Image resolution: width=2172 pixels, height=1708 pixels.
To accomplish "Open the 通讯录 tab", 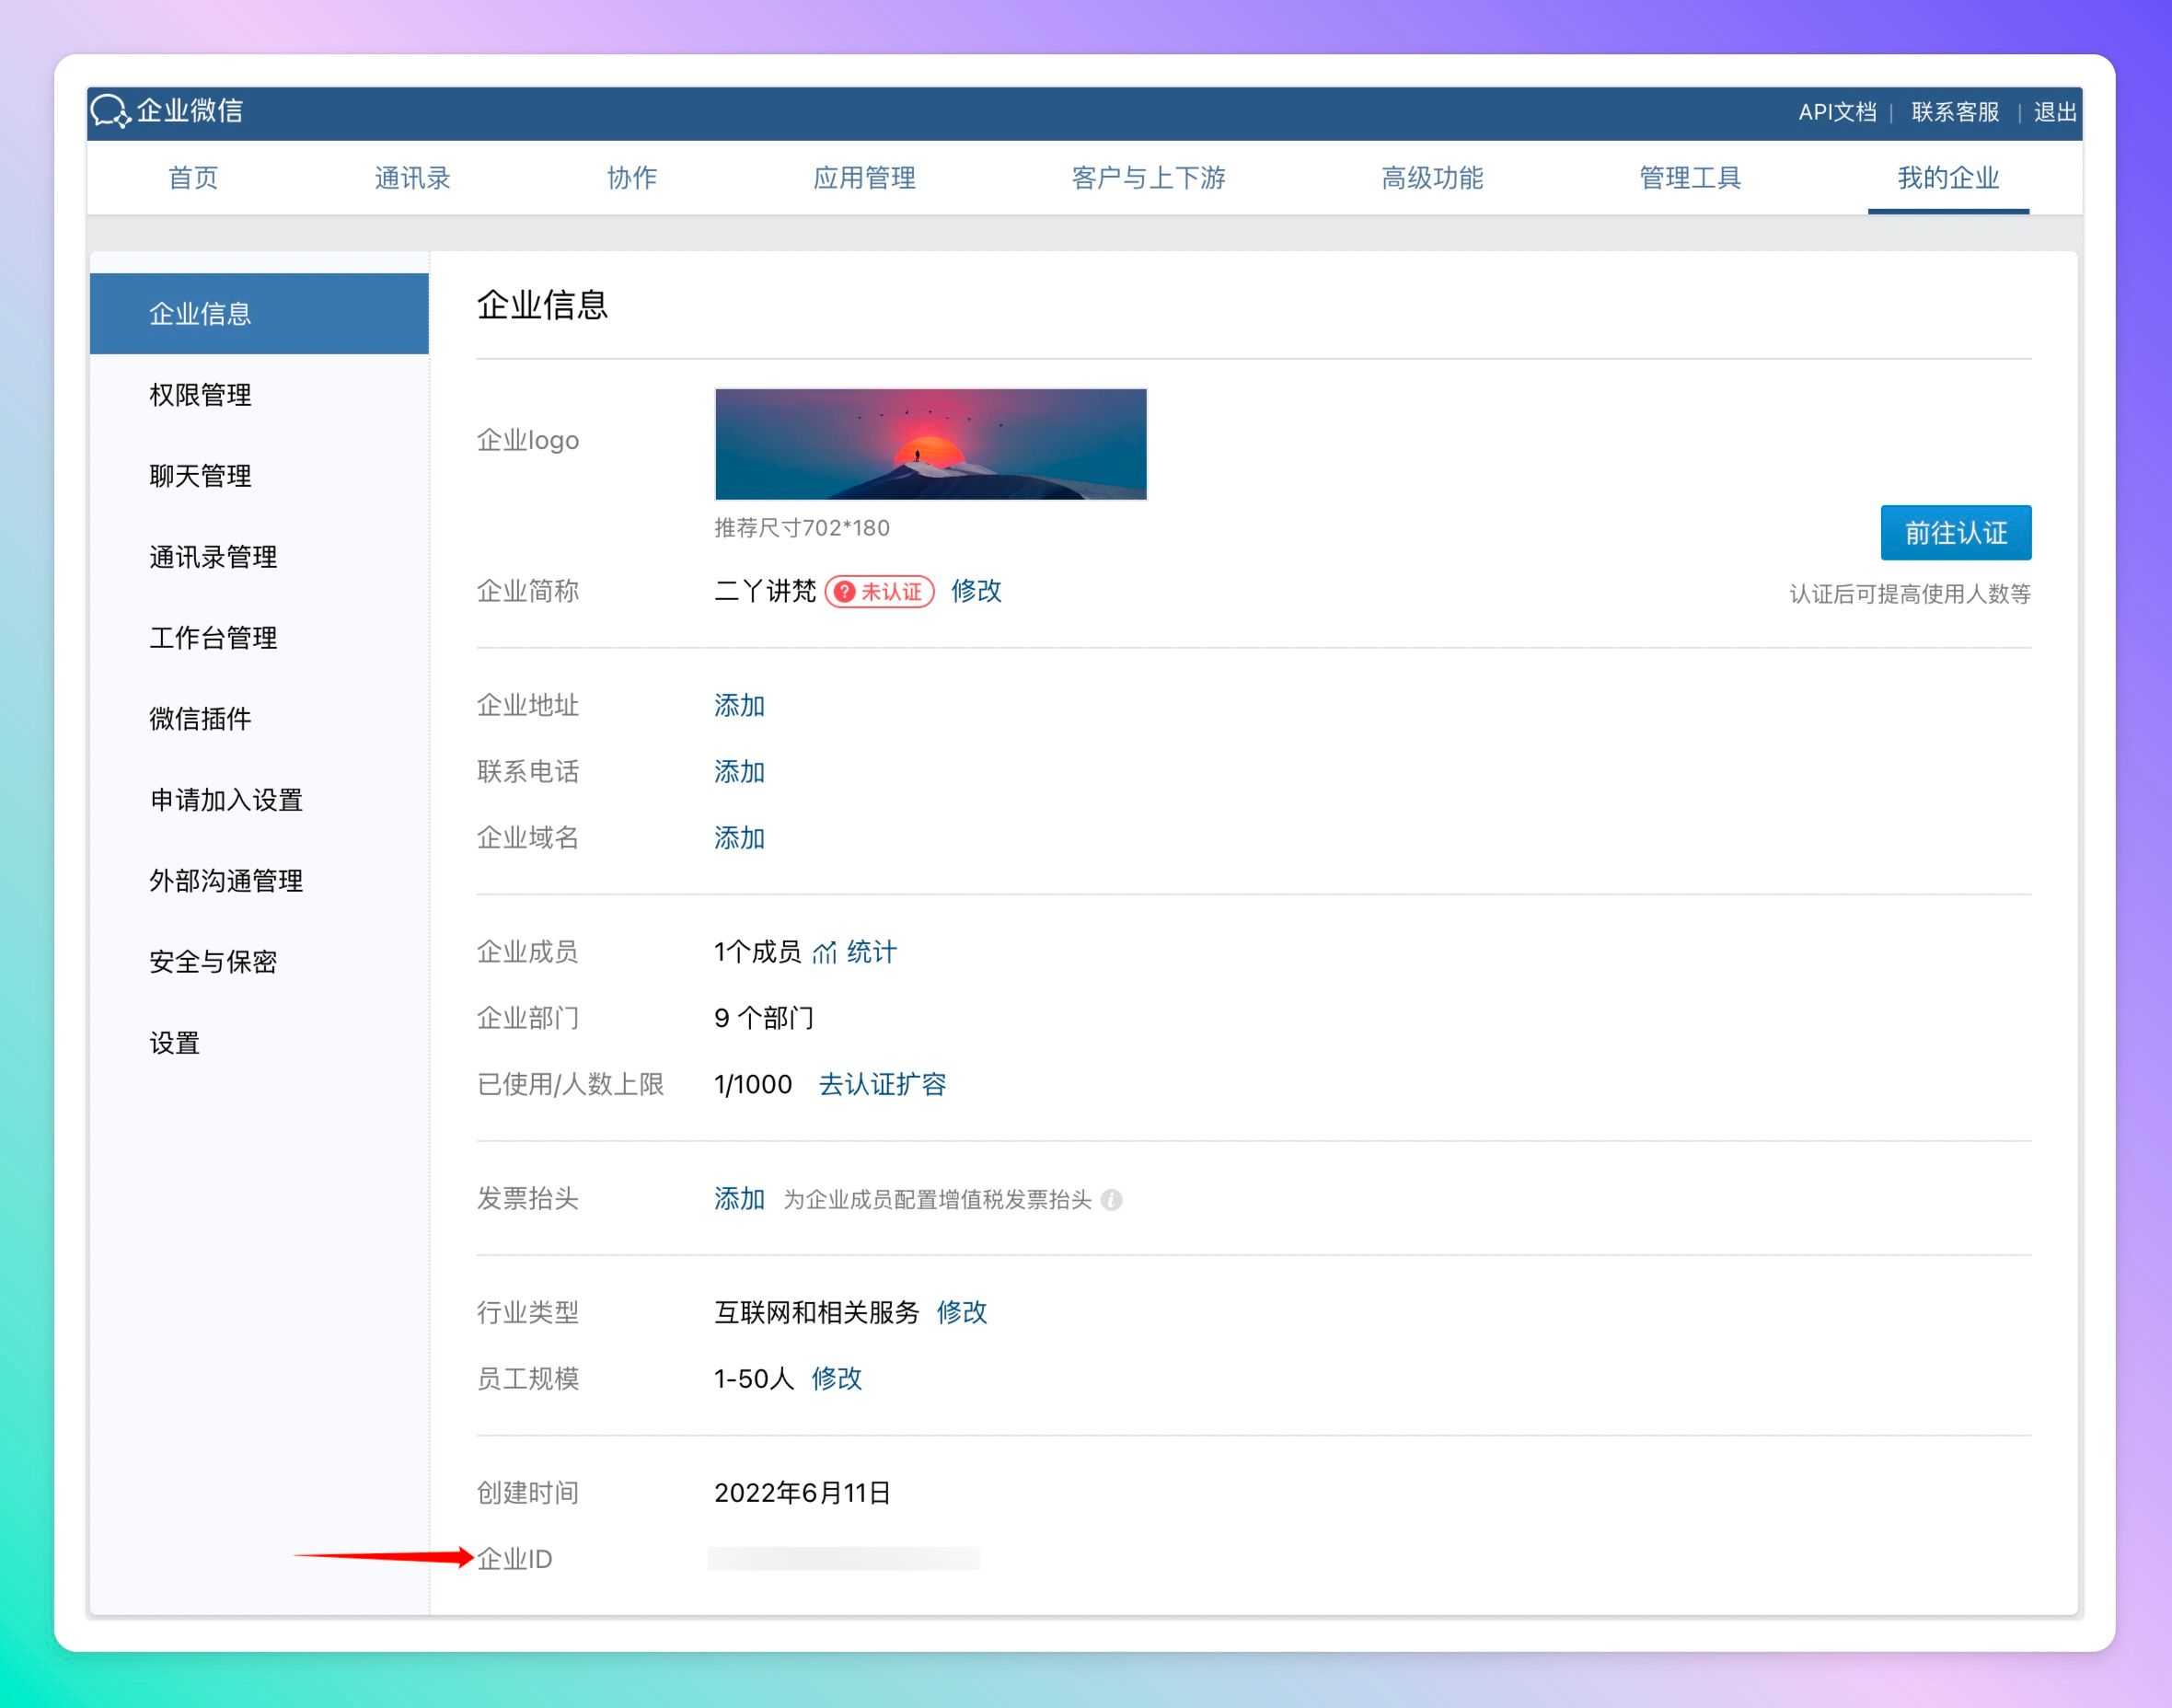I will (x=412, y=178).
